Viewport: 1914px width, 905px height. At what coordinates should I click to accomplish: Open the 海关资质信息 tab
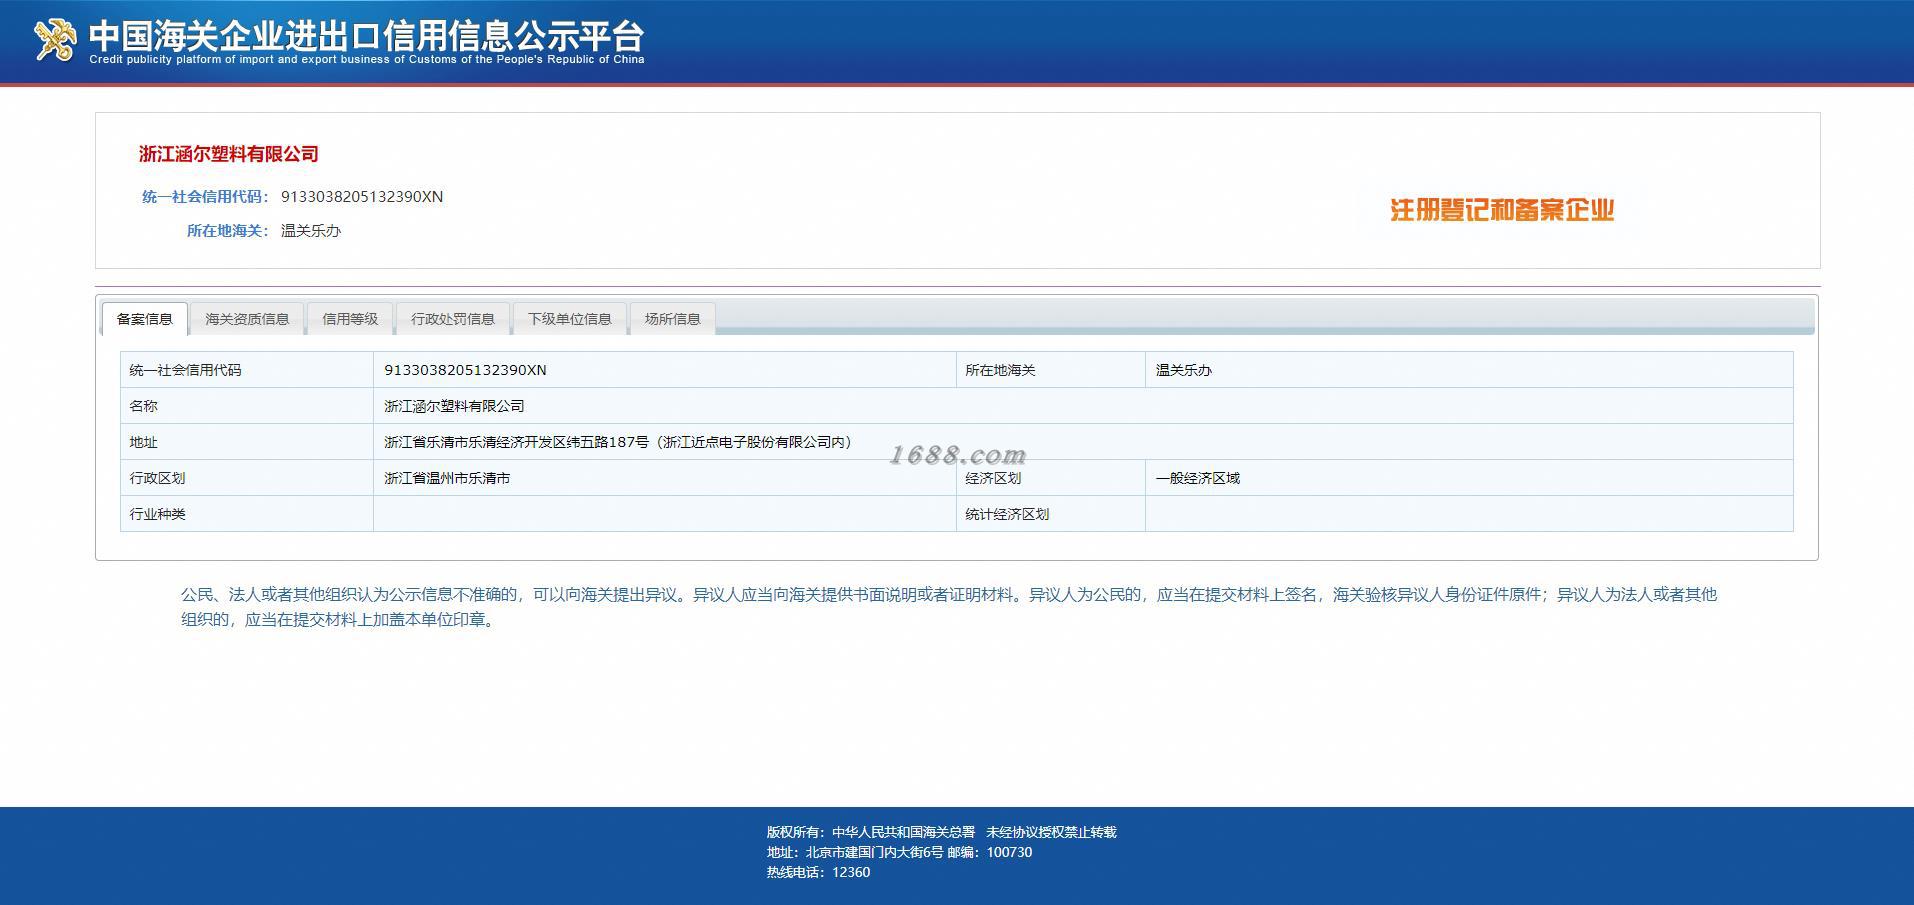click(247, 319)
